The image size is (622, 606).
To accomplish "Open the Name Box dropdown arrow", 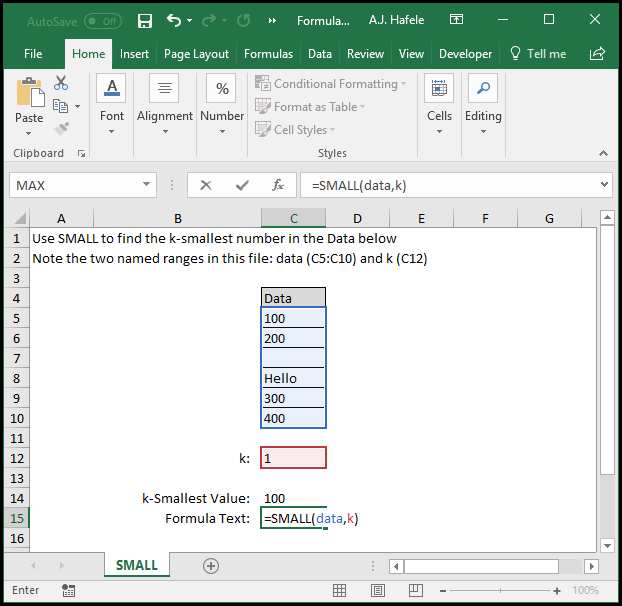I will (146, 184).
